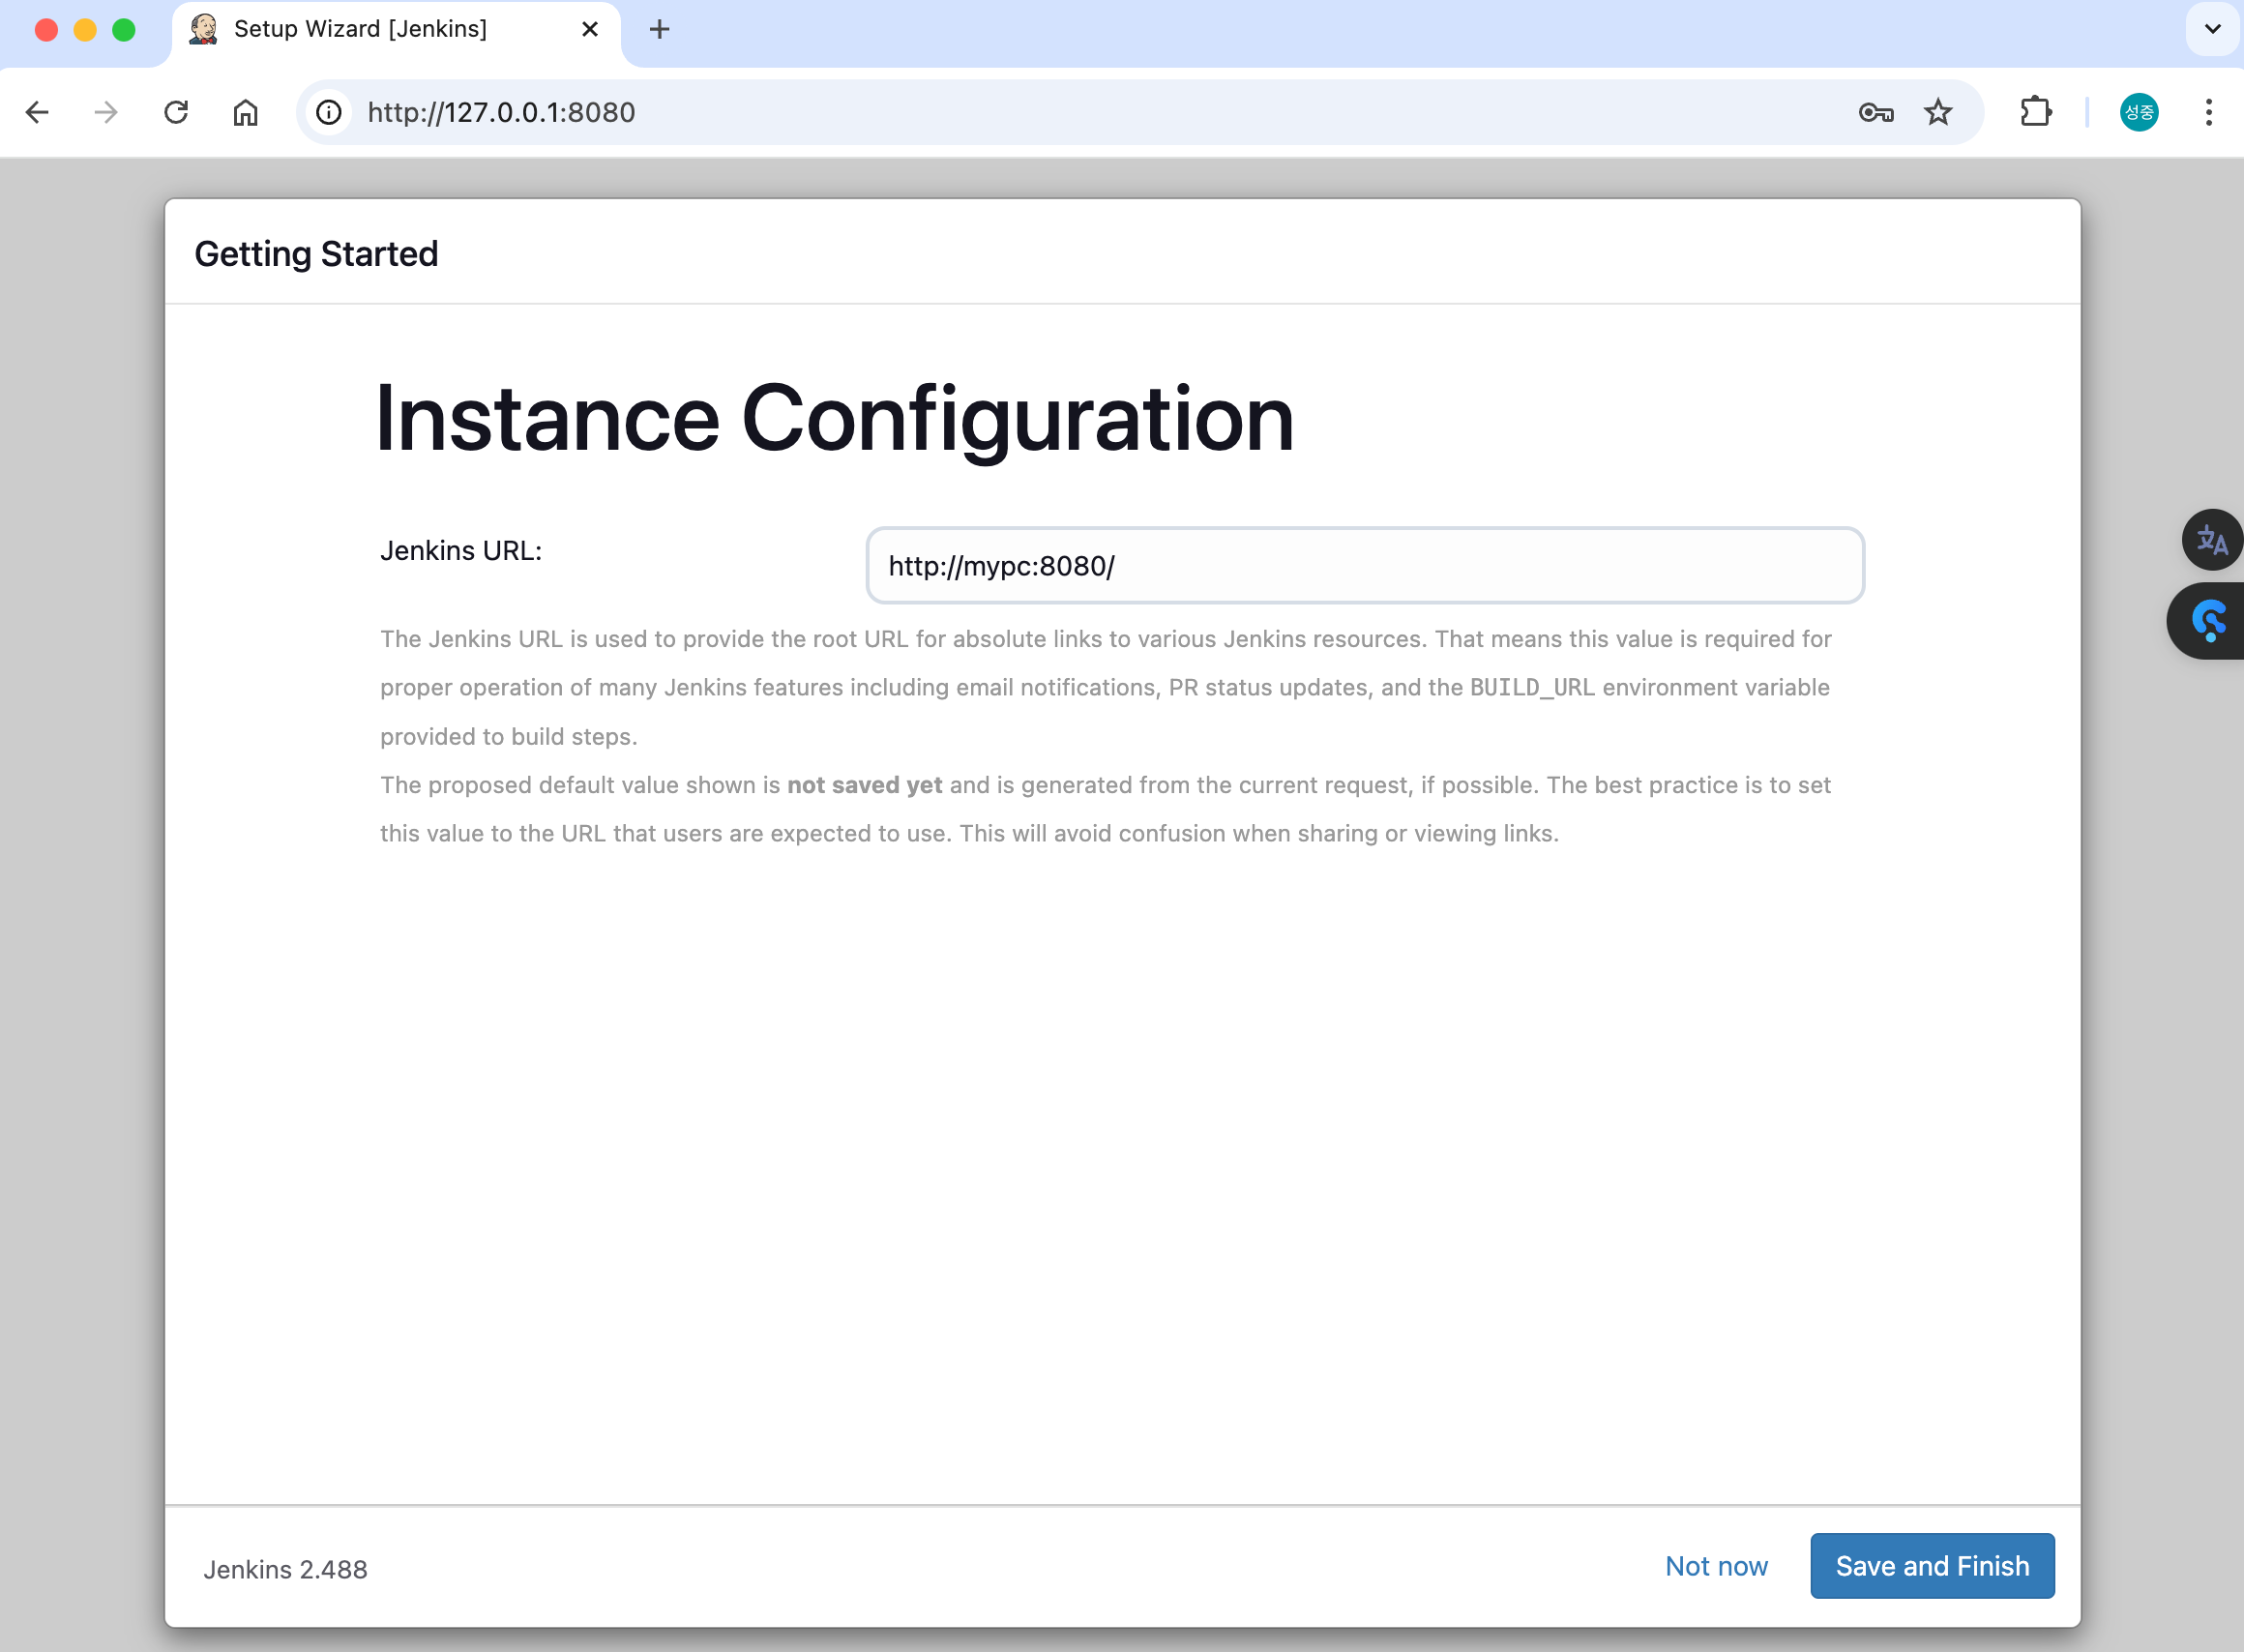Viewport: 2244px width, 1652px height.
Task: Click the browser back arrow
Action: click(37, 112)
